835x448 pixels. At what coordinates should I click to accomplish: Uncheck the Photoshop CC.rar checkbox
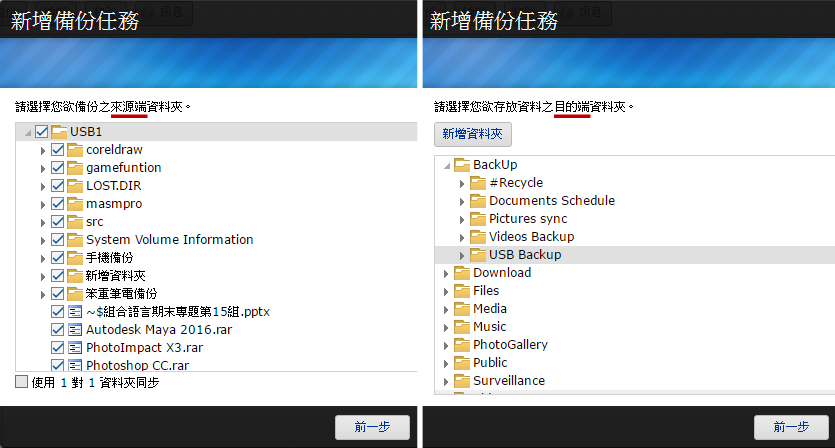click(x=58, y=365)
